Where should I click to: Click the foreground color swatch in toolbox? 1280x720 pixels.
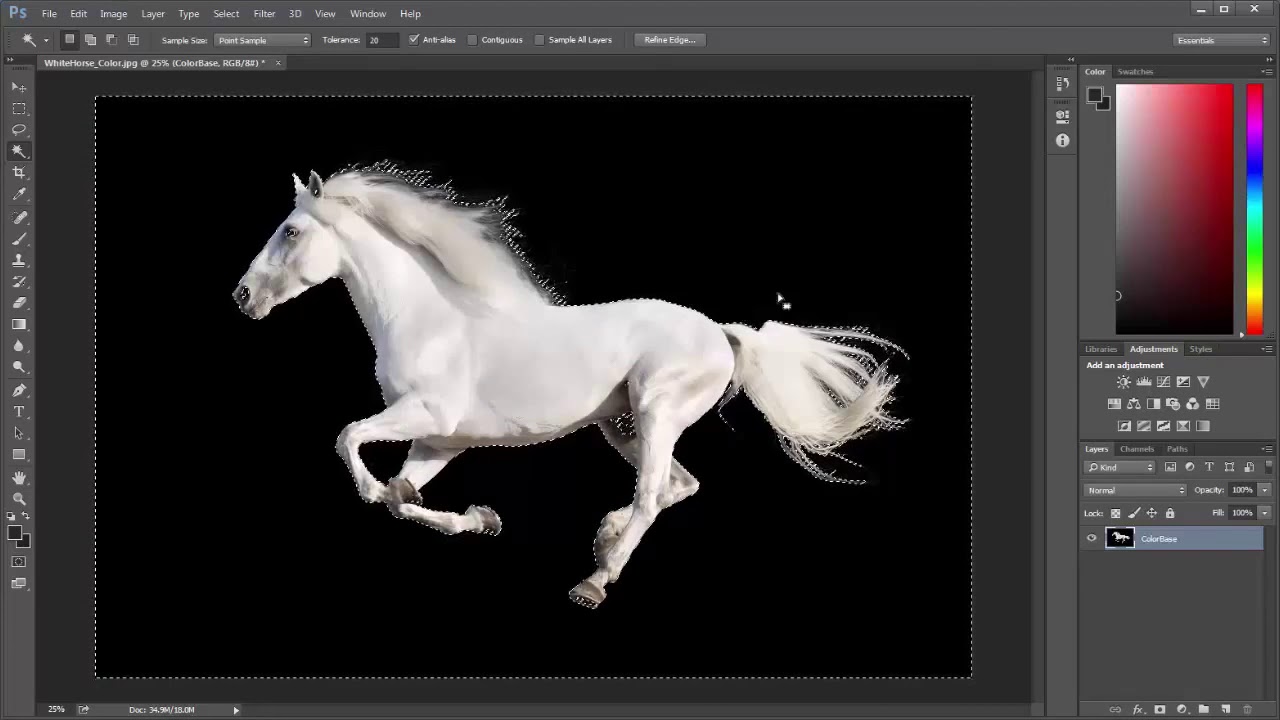pyautogui.click(x=15, y=534)
